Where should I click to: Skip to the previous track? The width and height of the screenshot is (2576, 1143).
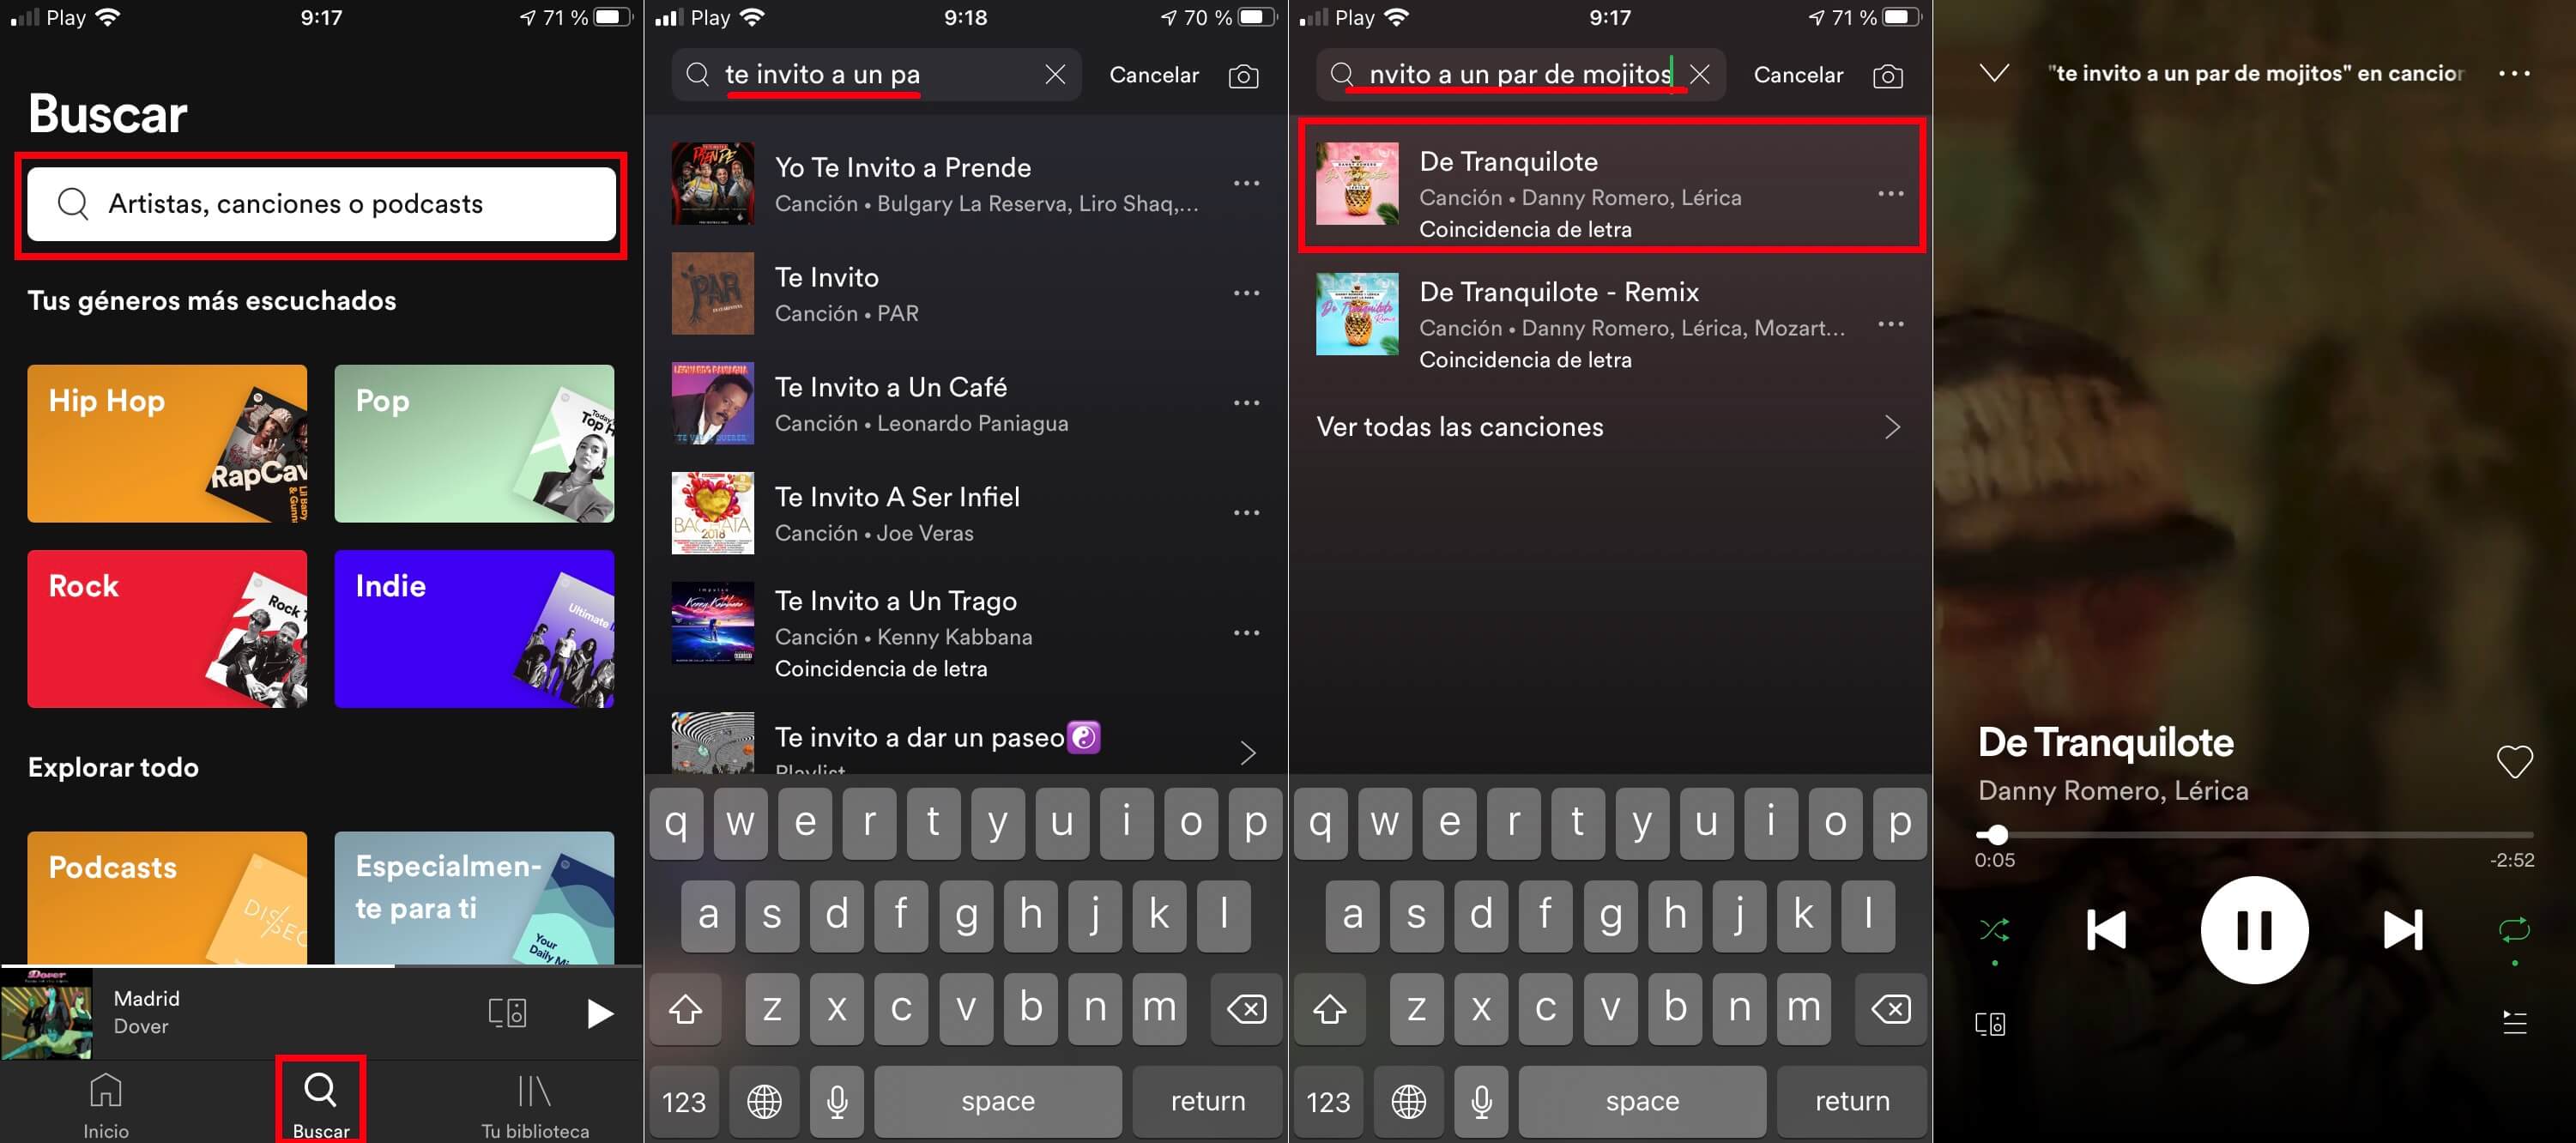(x=2106, y=930)
